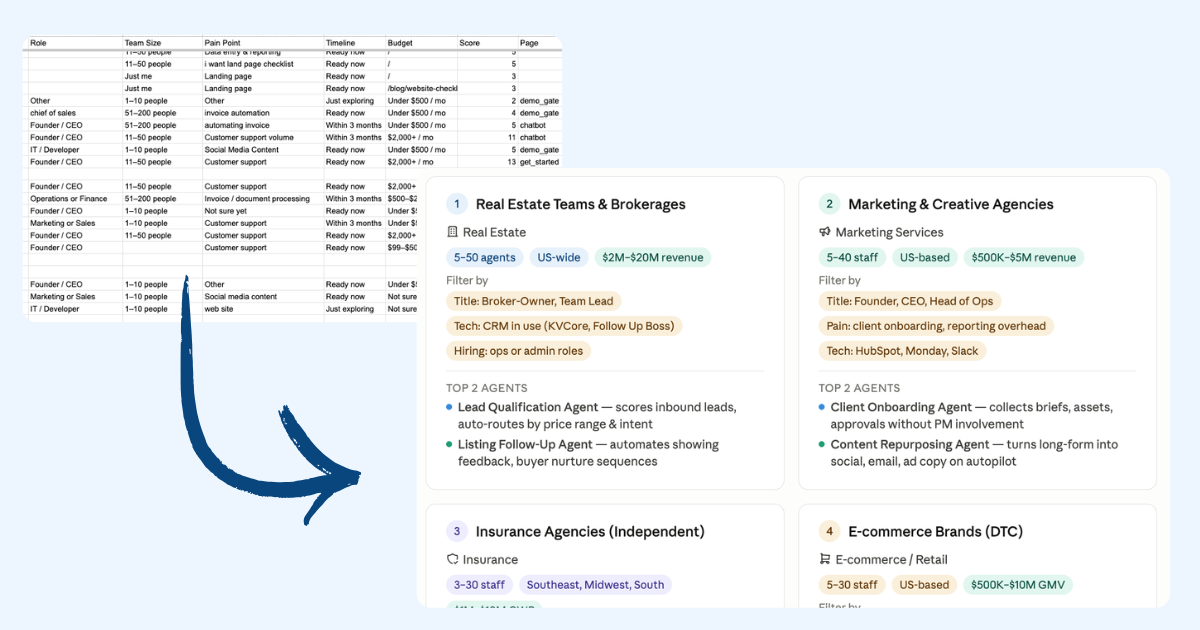Select the 'get_started' page cell
1200x630 pixels.
540,162
